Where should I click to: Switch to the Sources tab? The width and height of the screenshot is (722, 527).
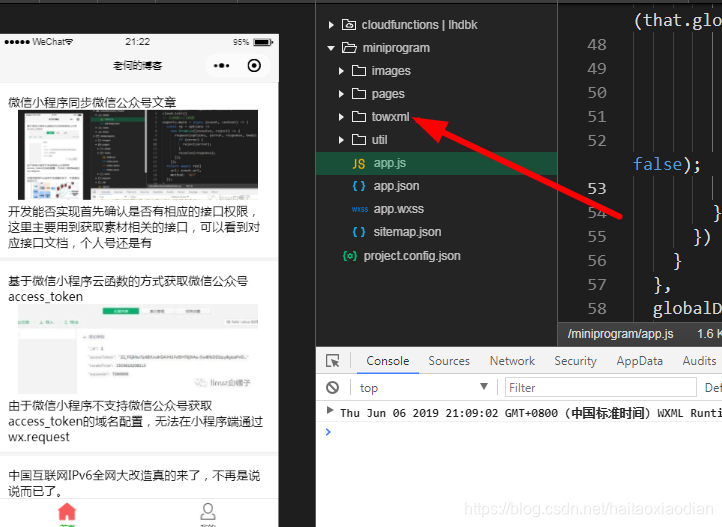[x=449, y=361]
